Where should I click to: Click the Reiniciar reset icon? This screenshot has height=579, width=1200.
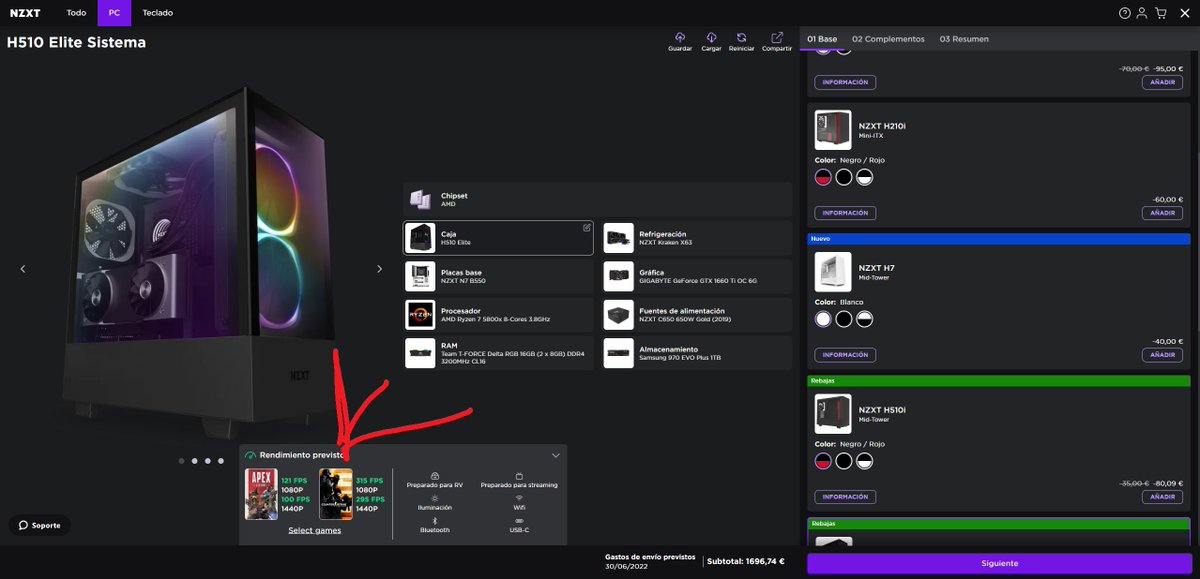(x=741, y=37)
